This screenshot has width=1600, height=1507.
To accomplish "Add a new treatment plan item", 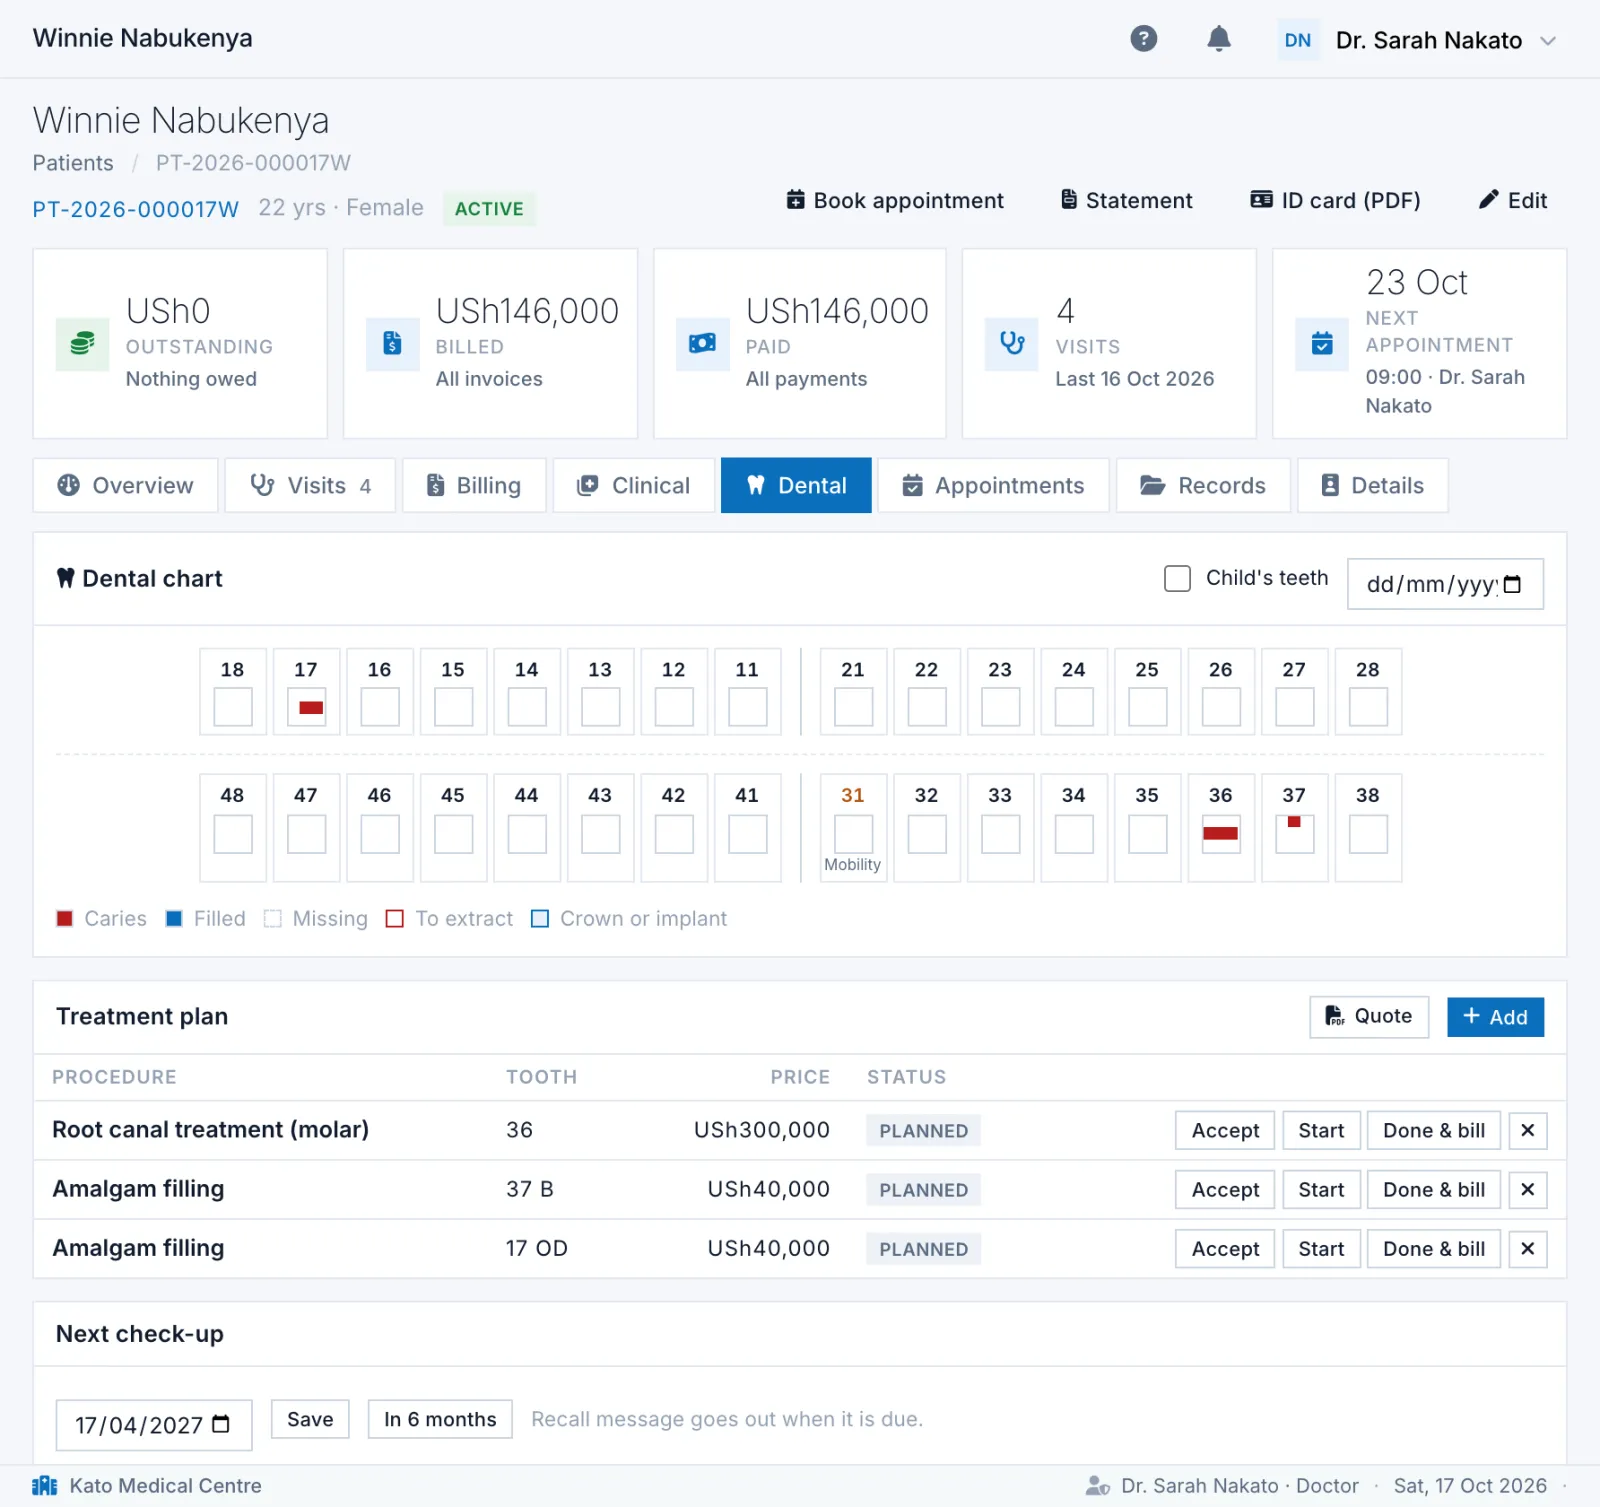I will (1495, 1017).
